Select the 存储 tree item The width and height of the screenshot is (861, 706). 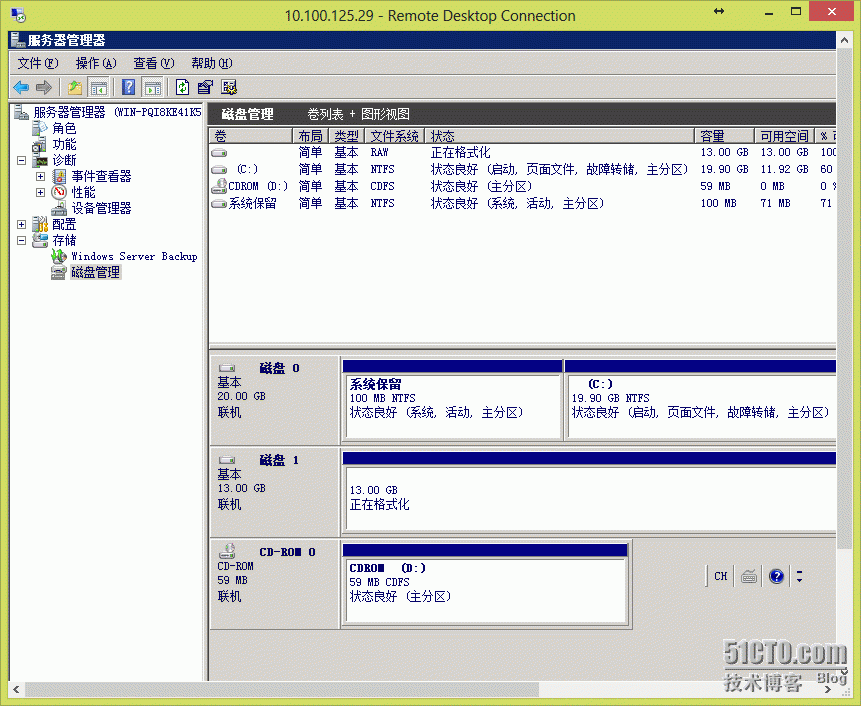[x=64, y=240]
